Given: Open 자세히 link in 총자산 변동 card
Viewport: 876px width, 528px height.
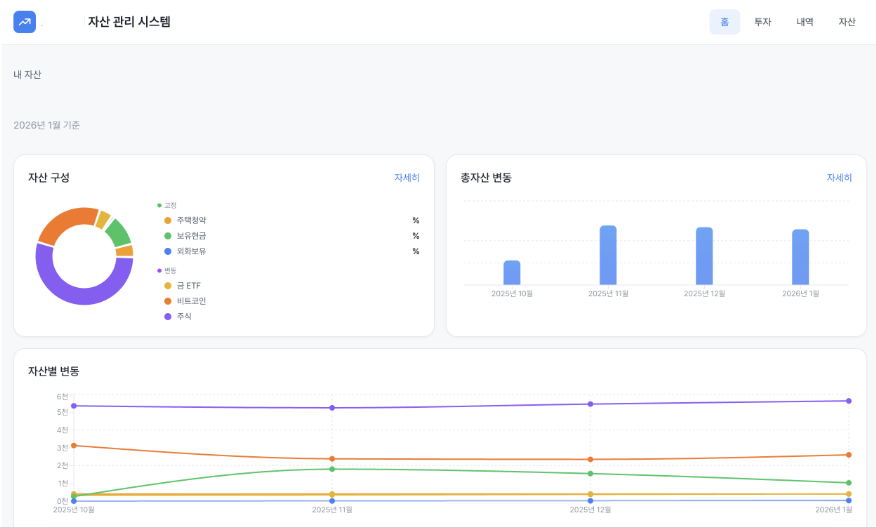Looking at the screenshot, I should pyautogui.click(x=839, y=178).
